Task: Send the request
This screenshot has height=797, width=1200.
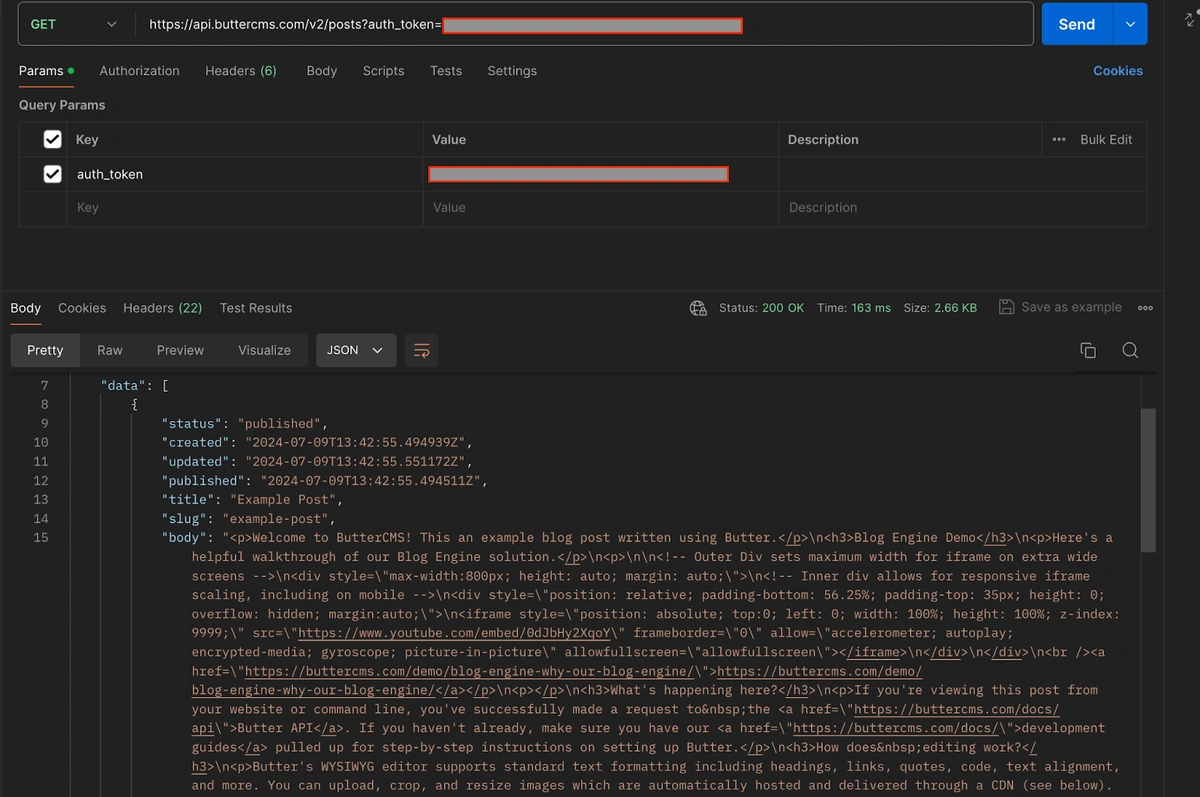Action: 1077,24
